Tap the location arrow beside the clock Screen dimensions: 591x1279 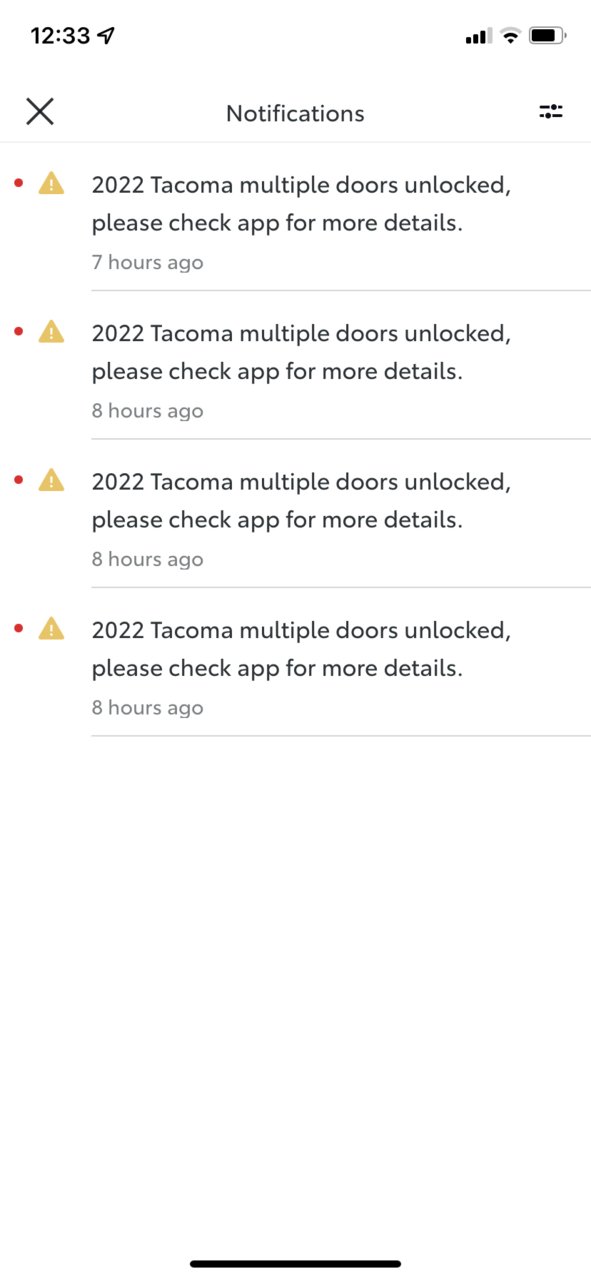106,36
